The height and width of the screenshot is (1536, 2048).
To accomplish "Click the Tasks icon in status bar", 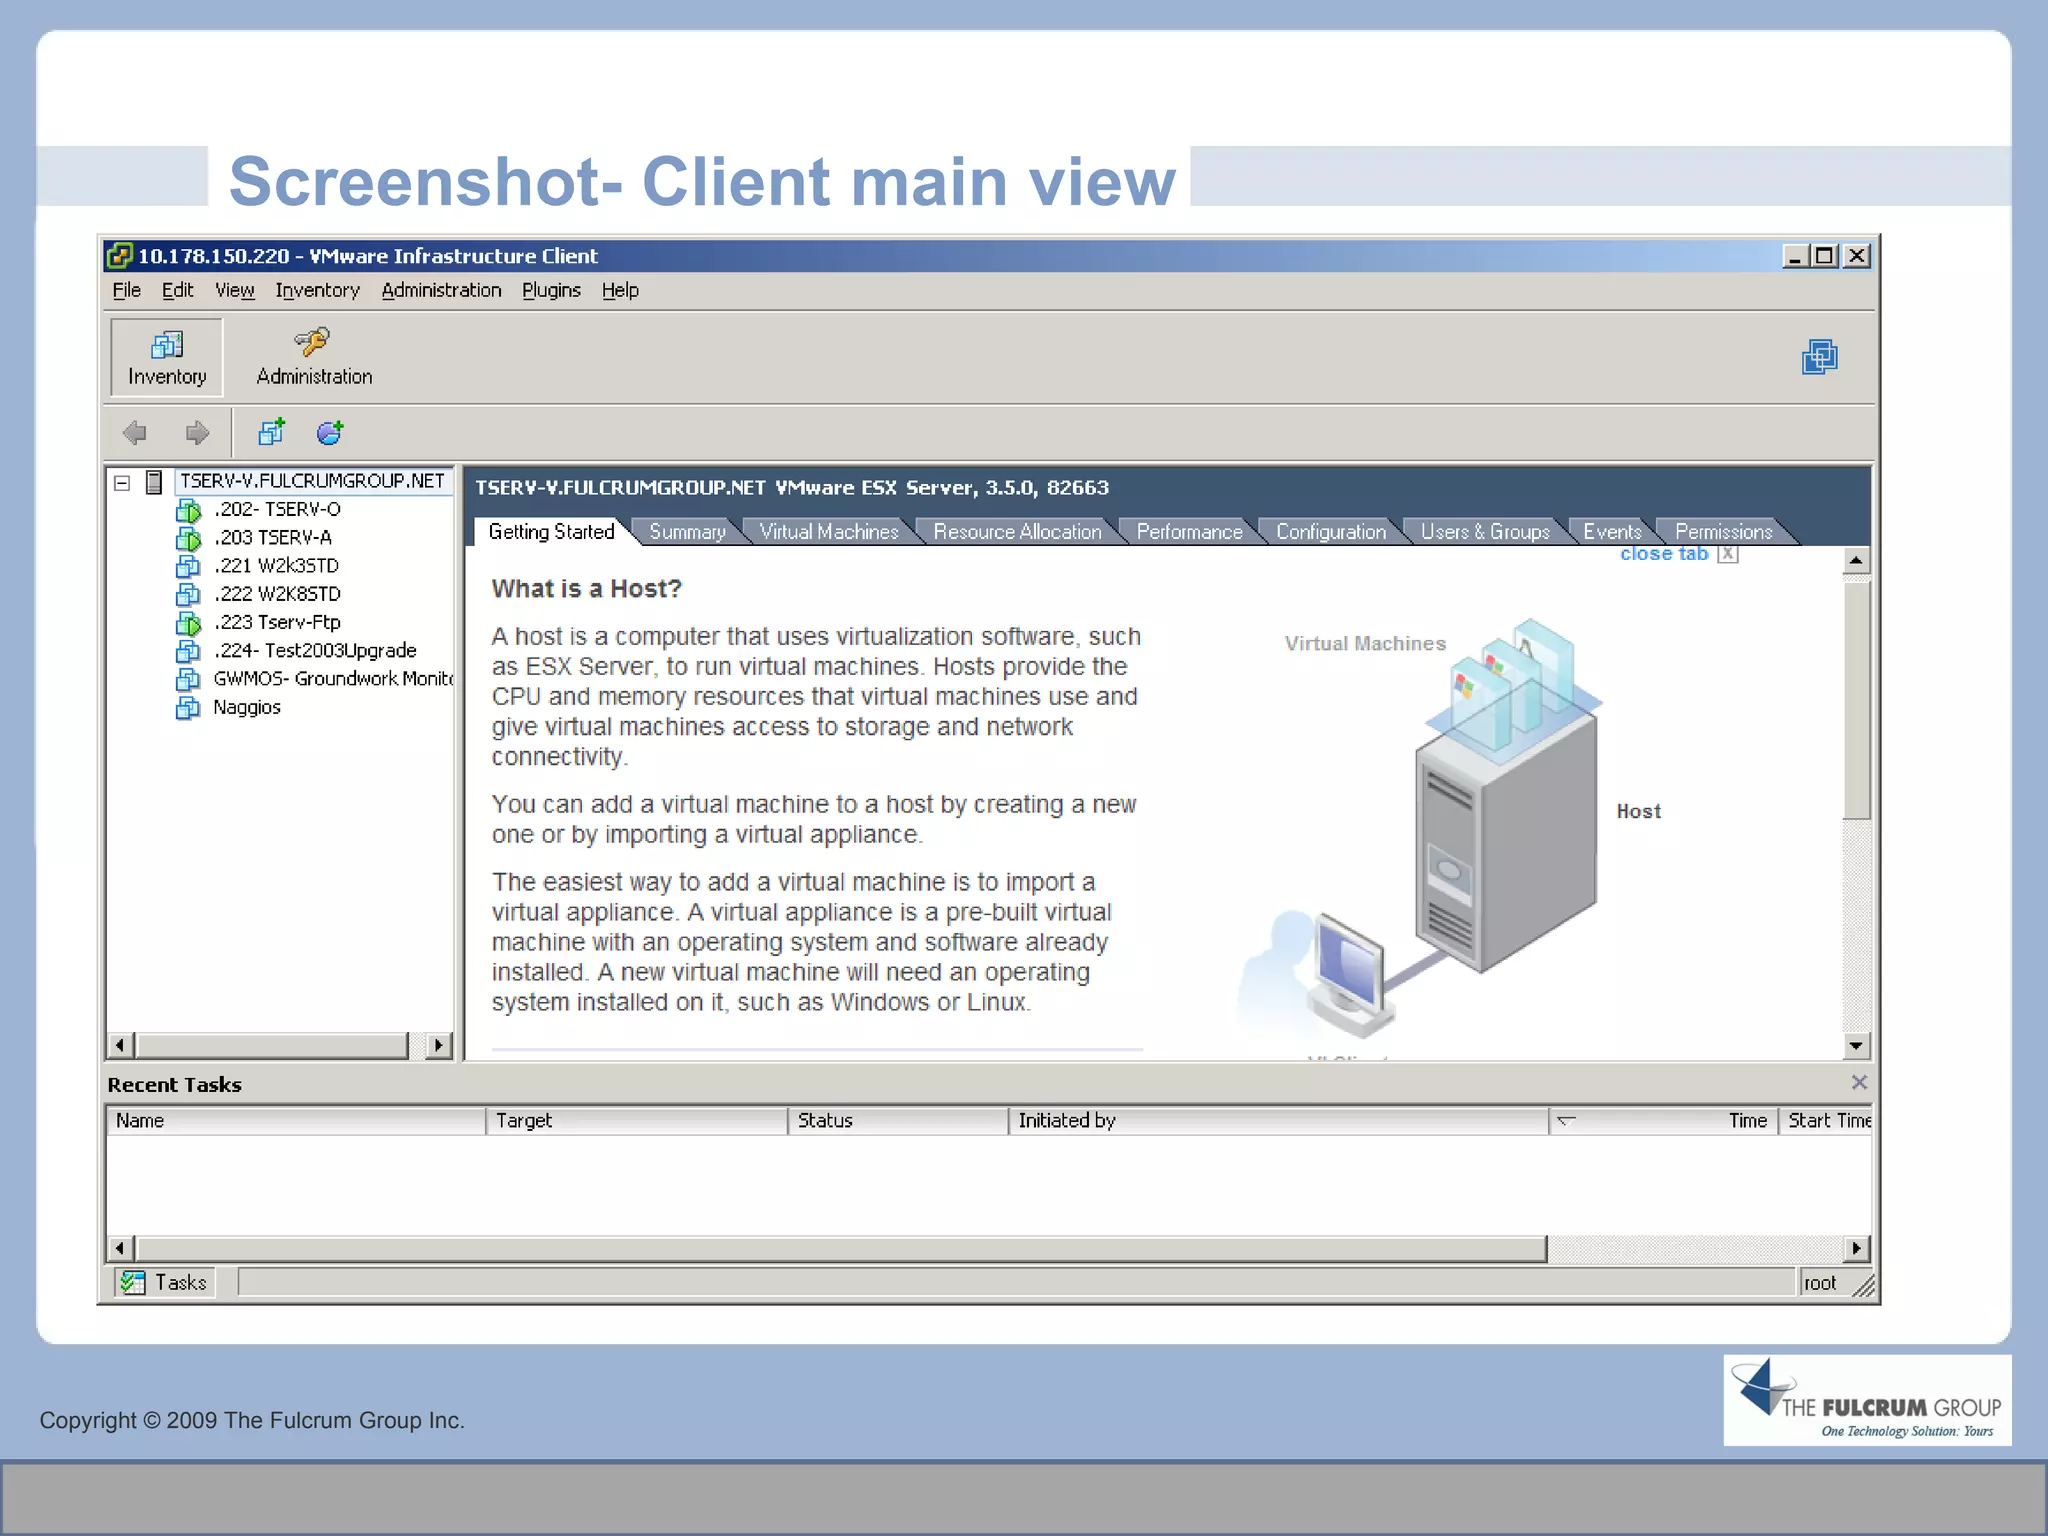I will (x=132, y=1282).
